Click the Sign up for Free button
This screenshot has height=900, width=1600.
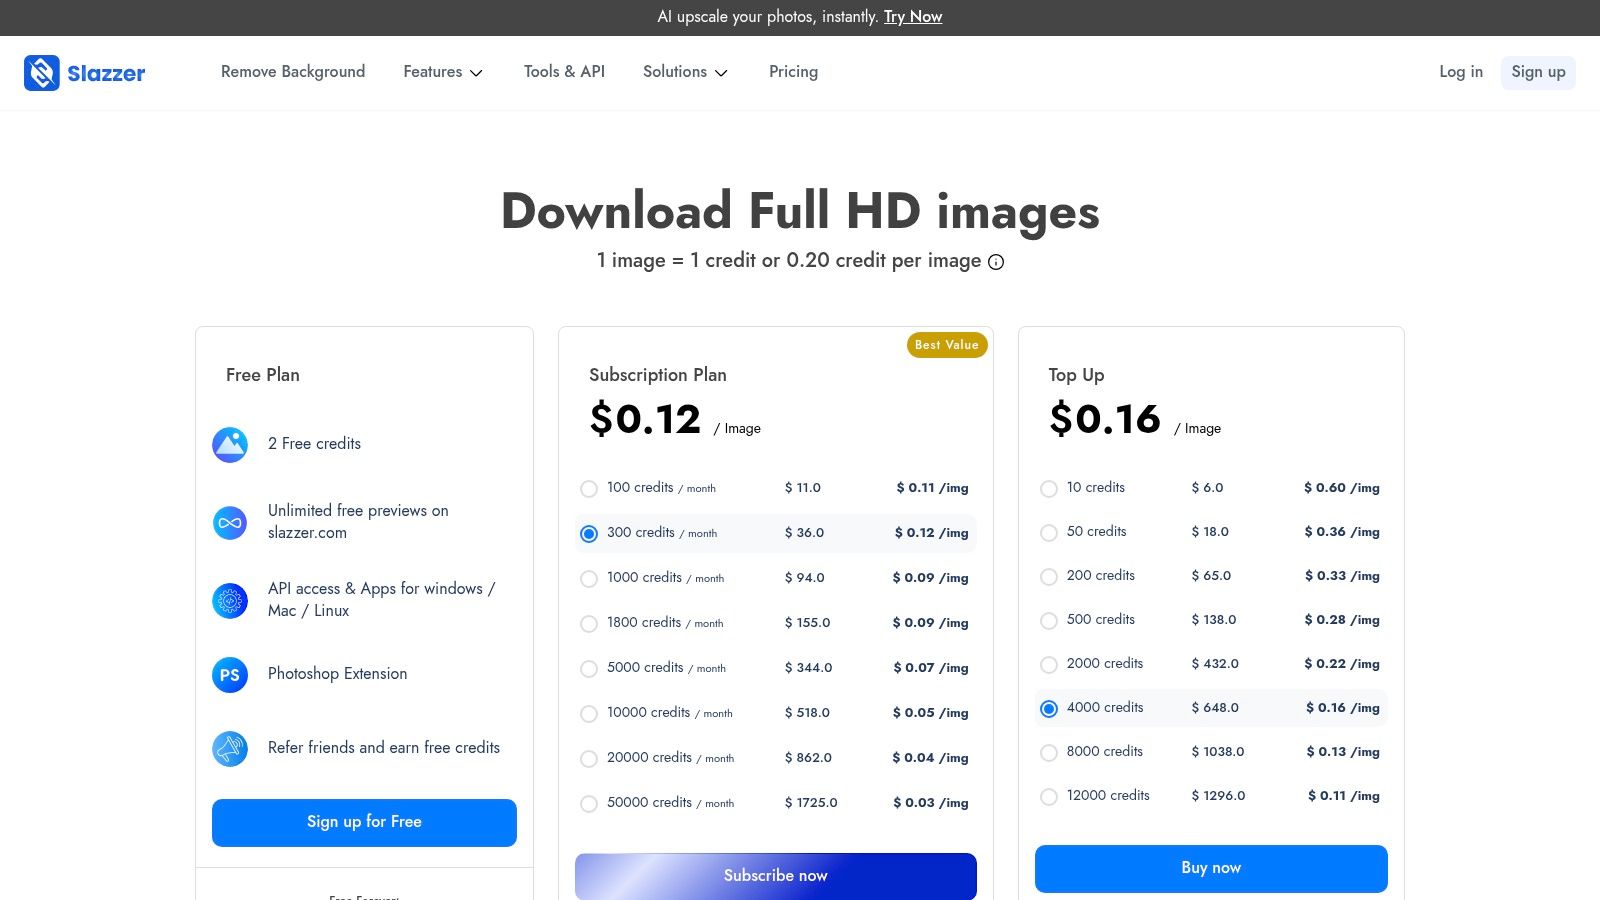click(x=364, y=822)
